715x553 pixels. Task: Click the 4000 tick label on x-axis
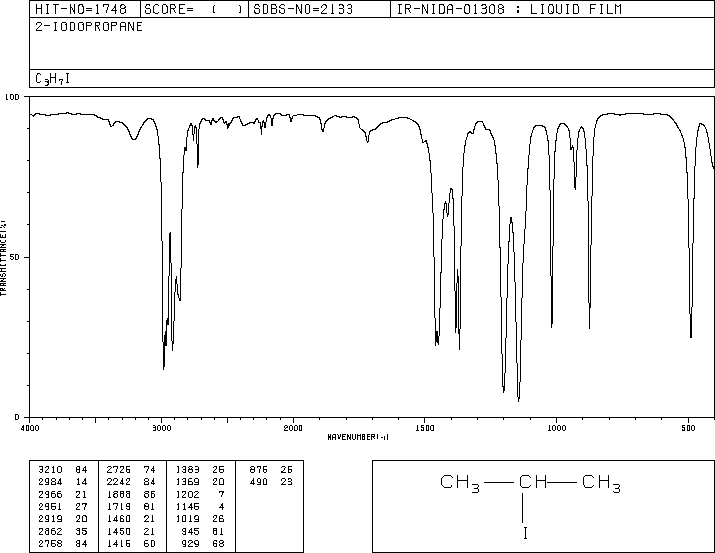30,428
